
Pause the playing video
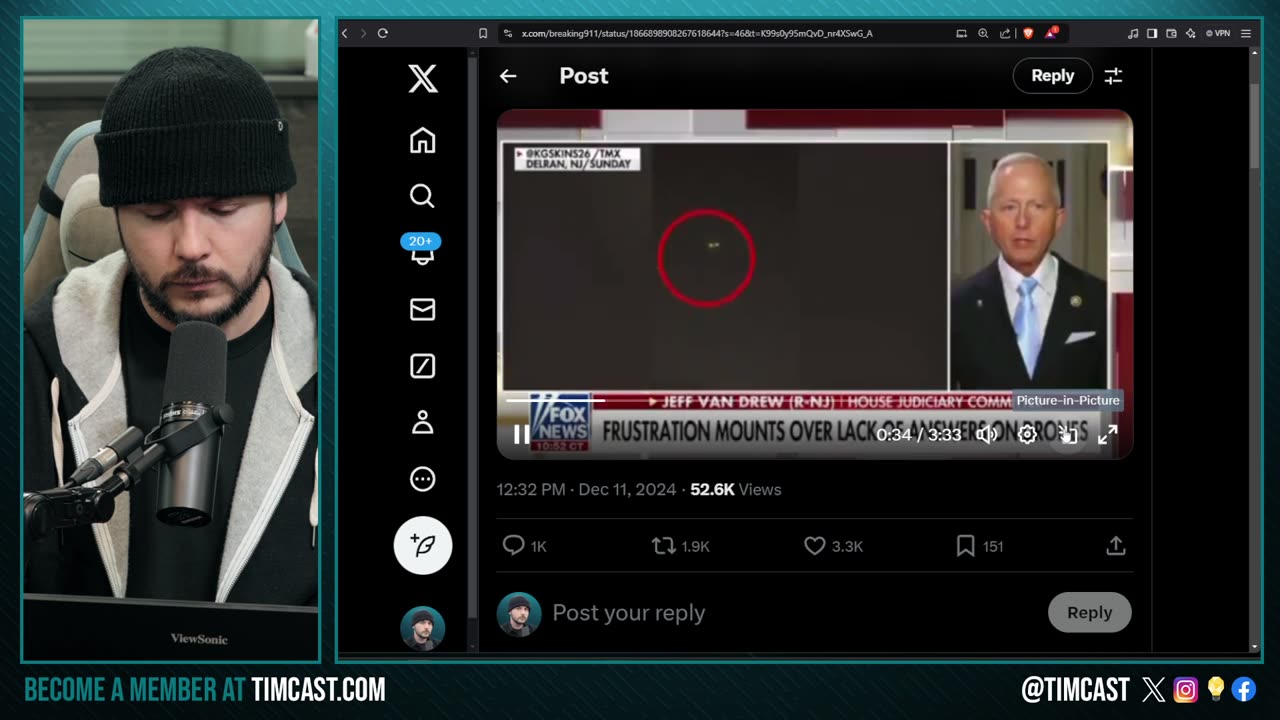tap(521, 434)
